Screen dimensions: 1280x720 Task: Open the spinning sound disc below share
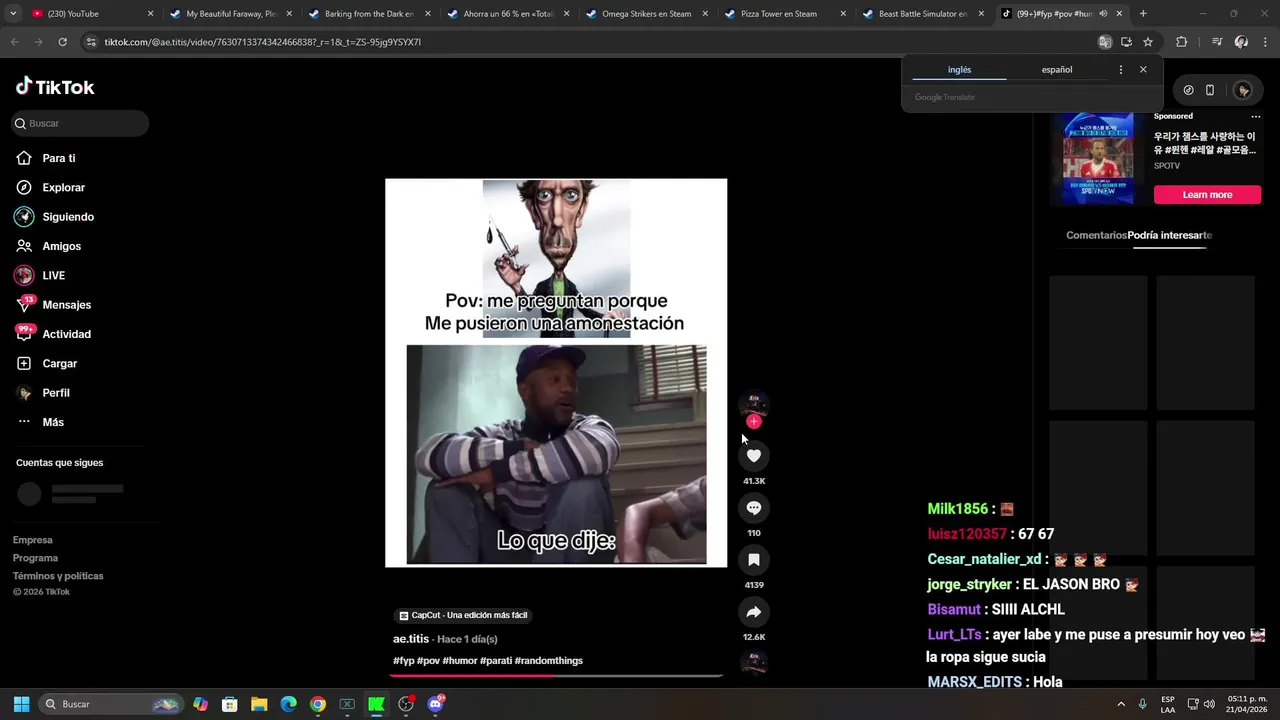coord(754,663)
